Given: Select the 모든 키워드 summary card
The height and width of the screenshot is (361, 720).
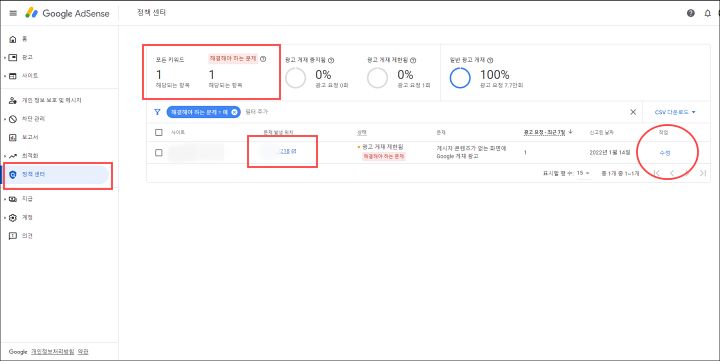Looking at the screenshot, I should (x=172, y=72).
